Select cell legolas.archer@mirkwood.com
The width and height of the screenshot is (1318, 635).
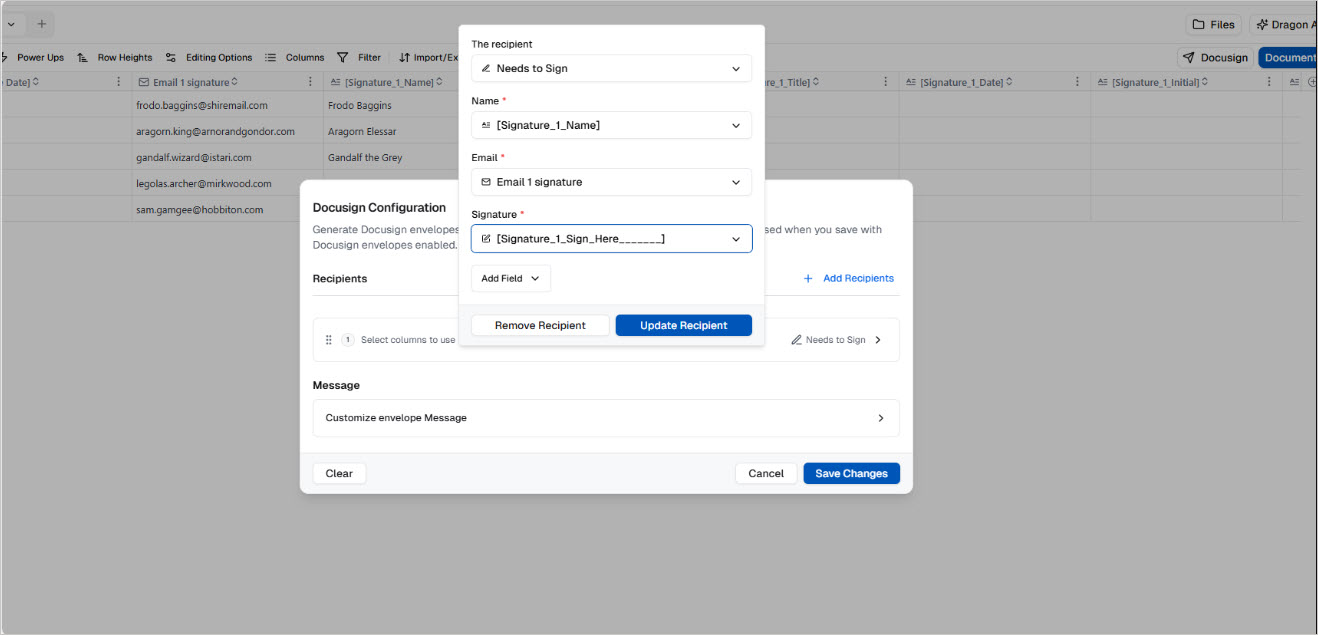click(x=226, y=183)
